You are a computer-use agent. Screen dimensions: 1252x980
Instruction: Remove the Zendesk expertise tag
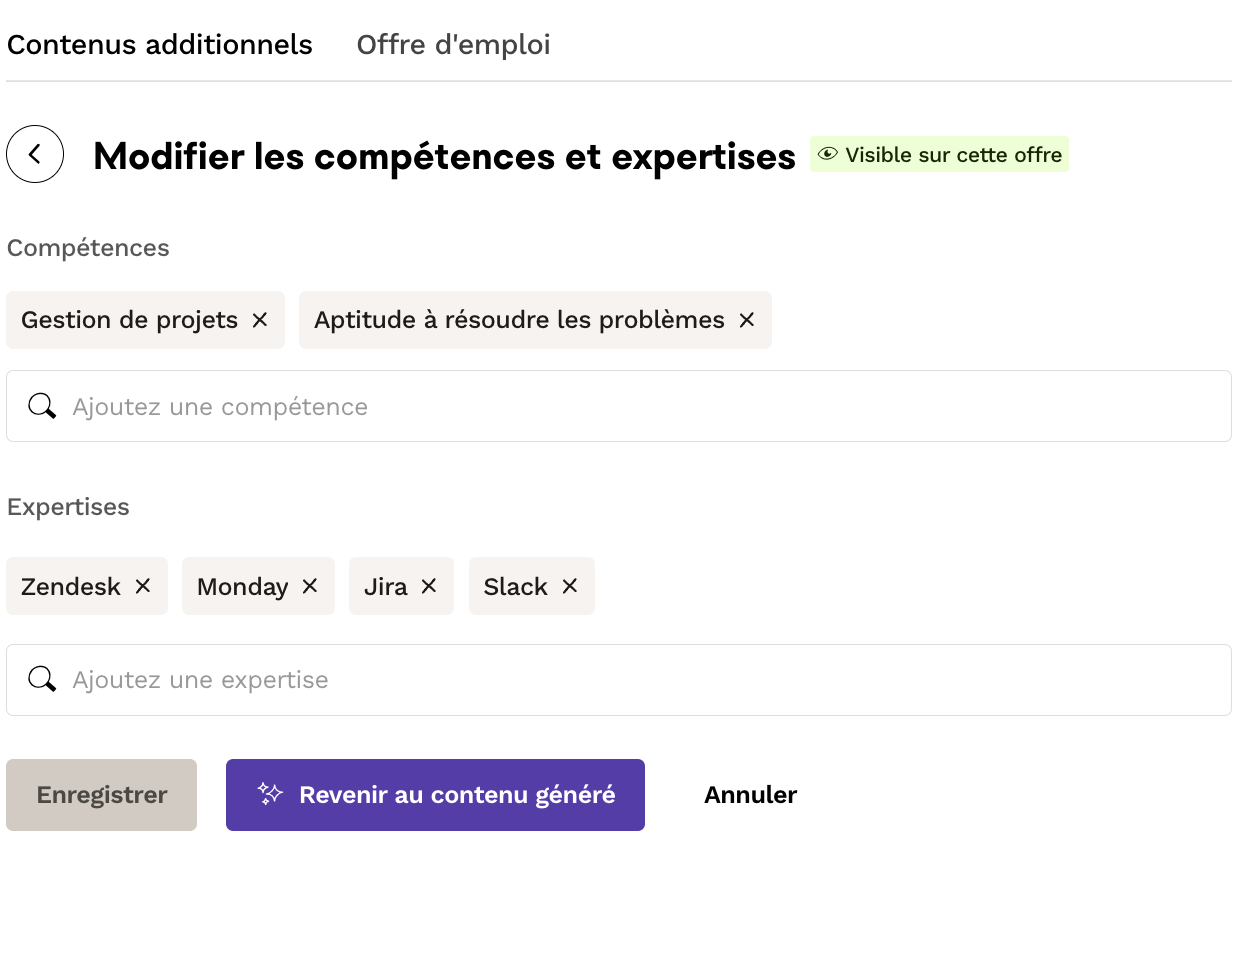tap(143, 586)
